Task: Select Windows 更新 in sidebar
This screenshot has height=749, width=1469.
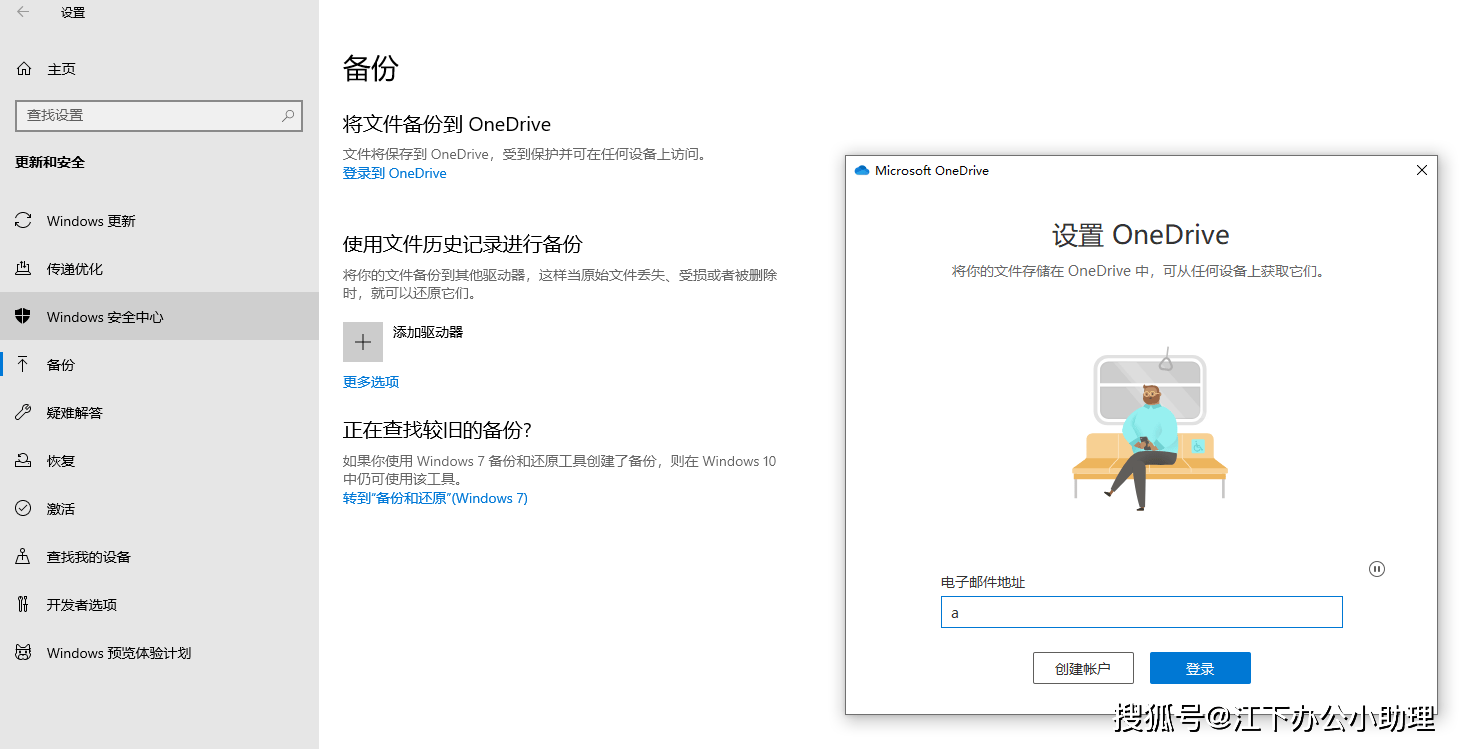Action: [x=160, y=221]
